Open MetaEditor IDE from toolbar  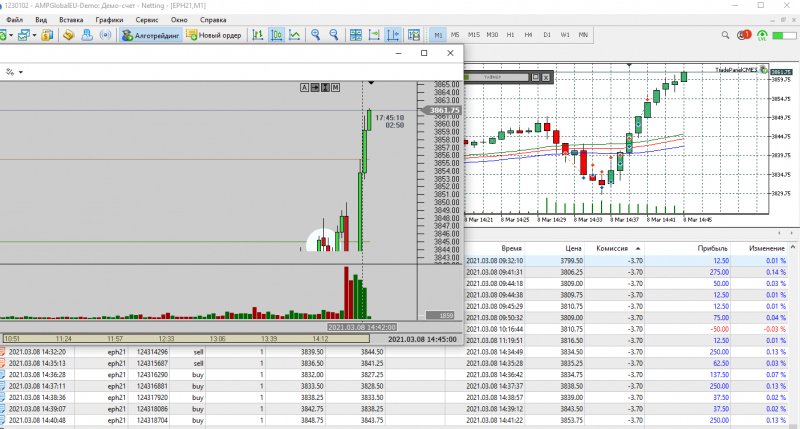(x=68, y=35)
